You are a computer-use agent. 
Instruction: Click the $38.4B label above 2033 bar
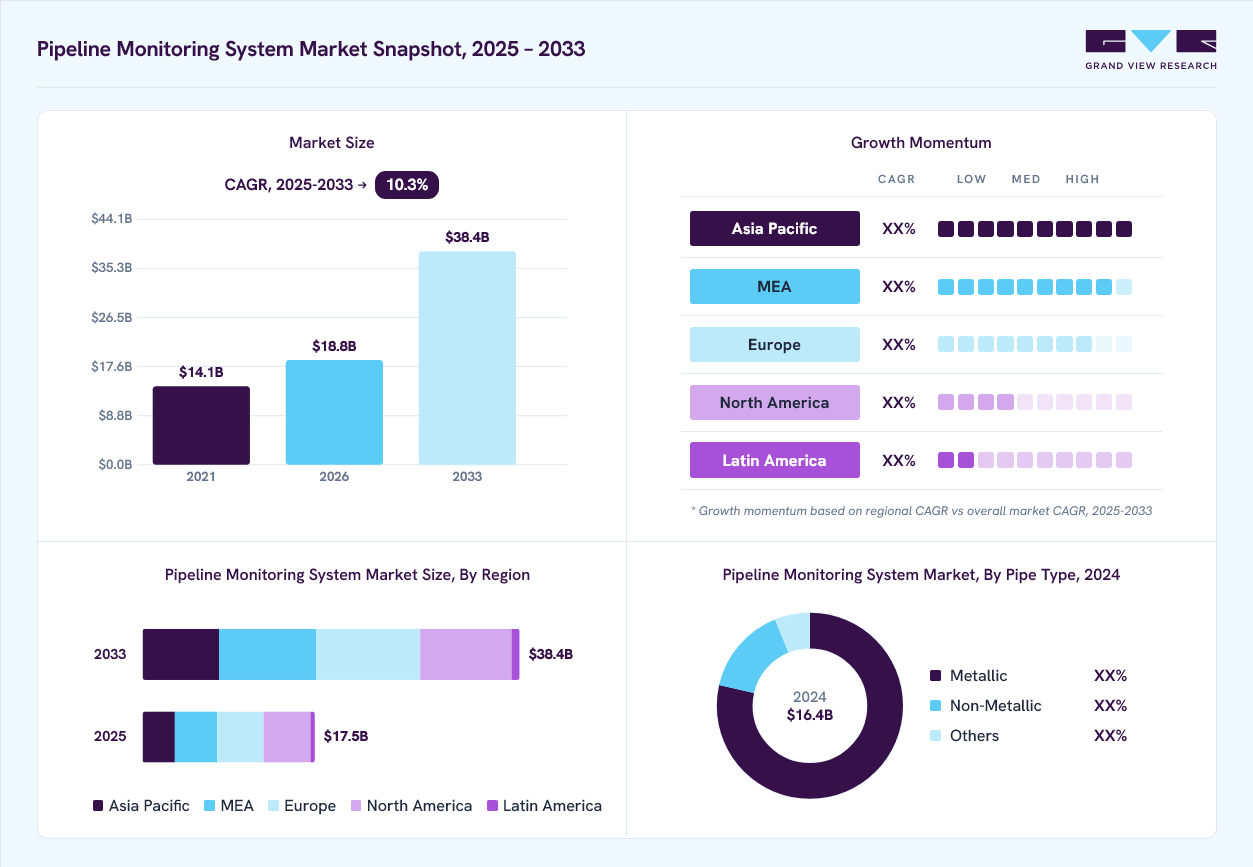pyautogui.click(x=467, y=237)
